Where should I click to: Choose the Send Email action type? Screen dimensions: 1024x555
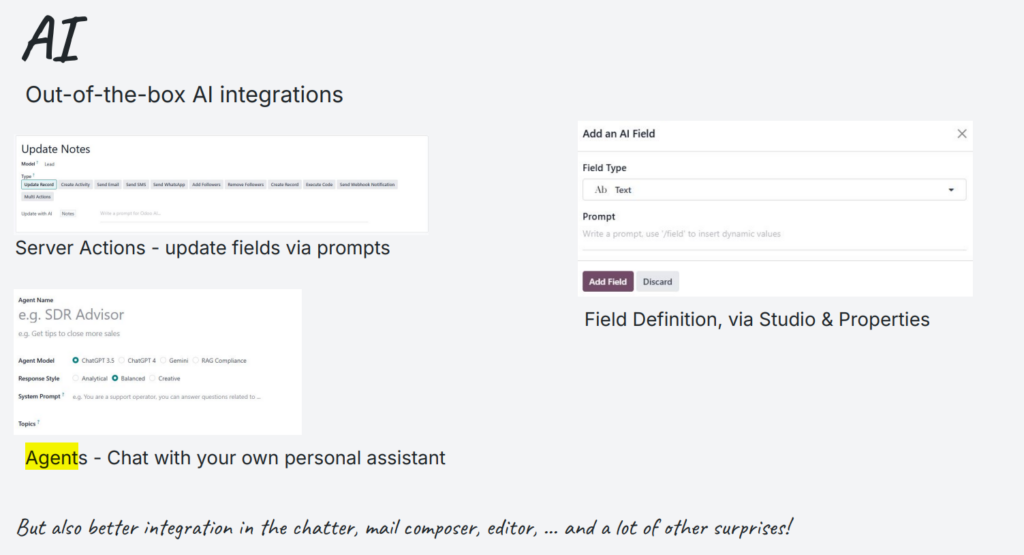[x=108, y=185]
